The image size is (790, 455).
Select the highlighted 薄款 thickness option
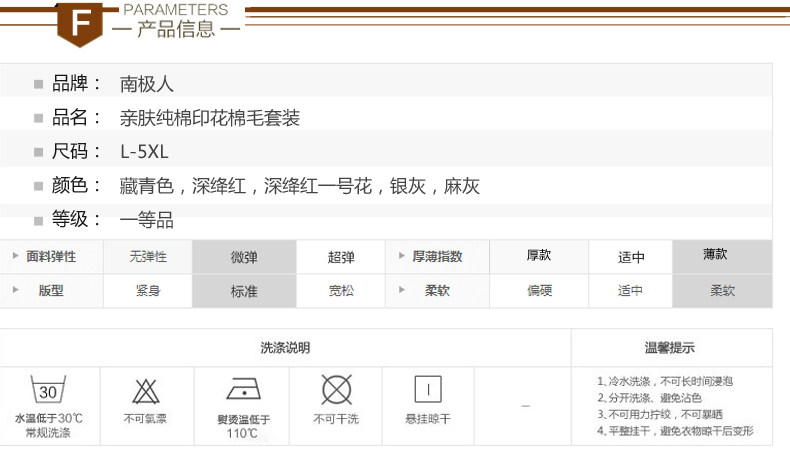tap(722, 256)
